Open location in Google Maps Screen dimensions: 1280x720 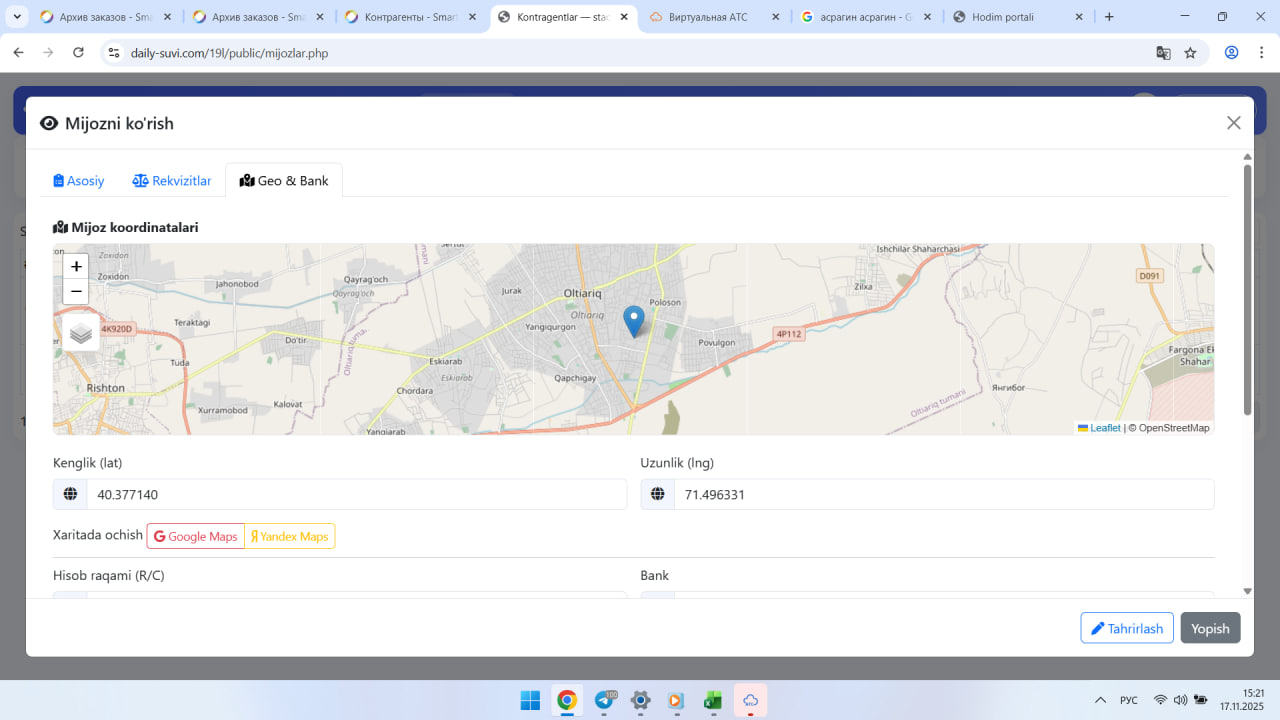coord(196,537)
